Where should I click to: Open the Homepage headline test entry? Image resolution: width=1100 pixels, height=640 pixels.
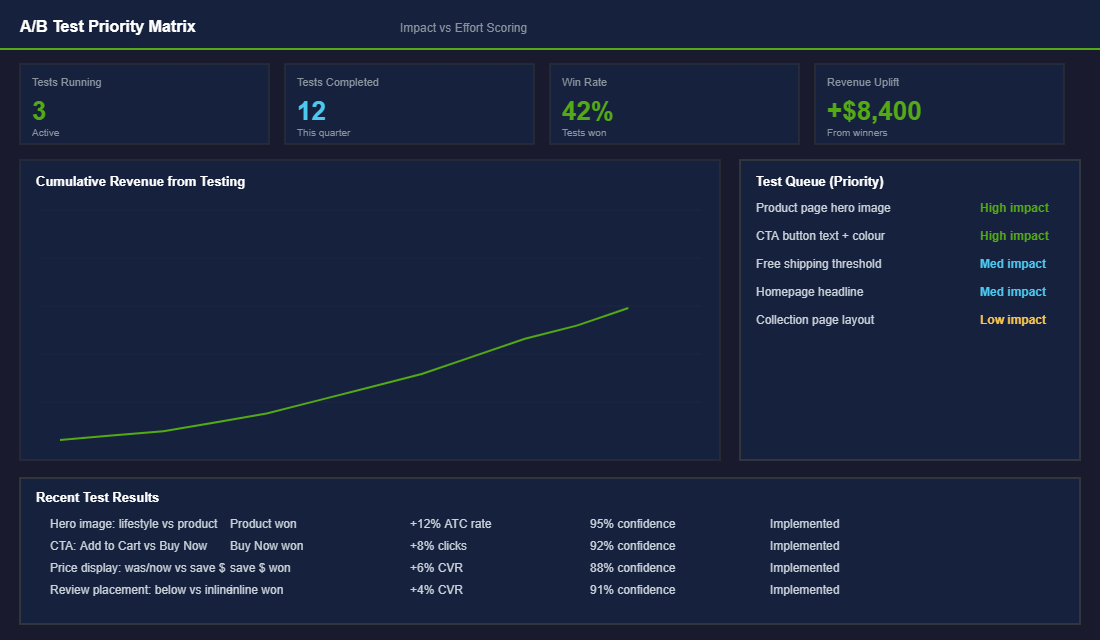(810, 291)
